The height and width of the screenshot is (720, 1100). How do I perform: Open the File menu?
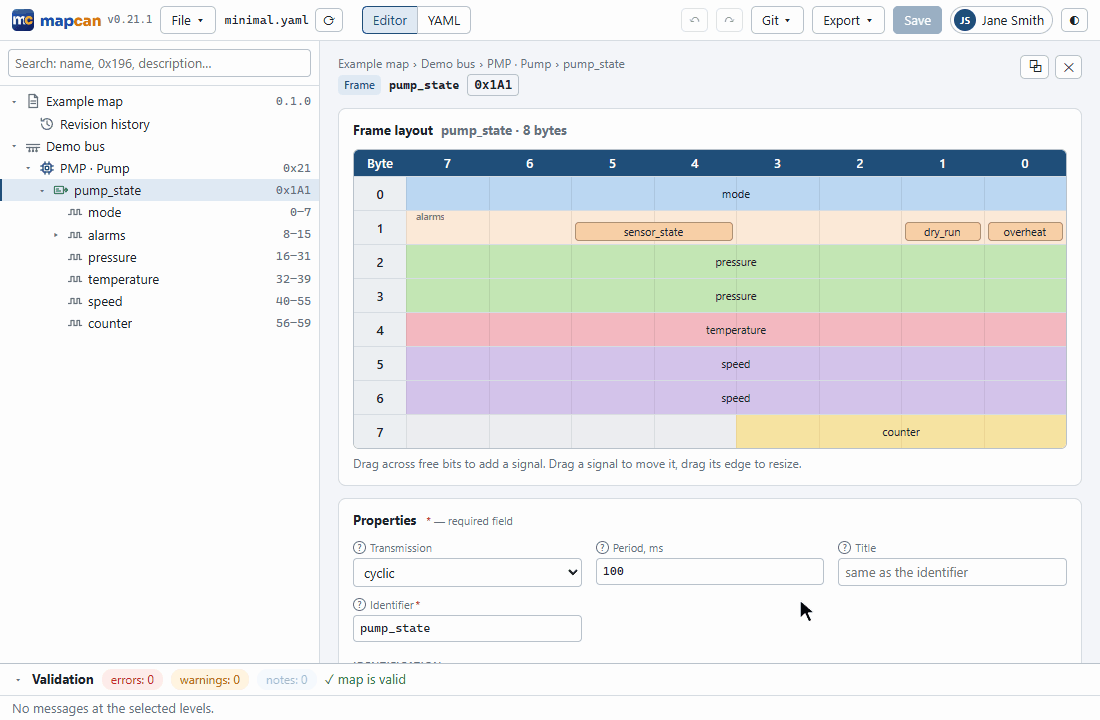[x=187, y=20]
